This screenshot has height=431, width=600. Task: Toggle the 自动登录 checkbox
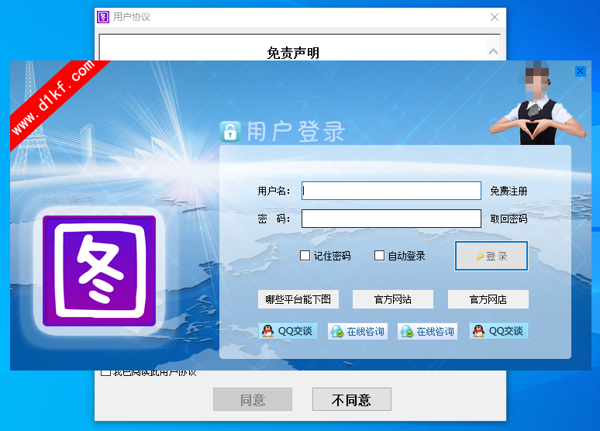click(x=380, y=256)
